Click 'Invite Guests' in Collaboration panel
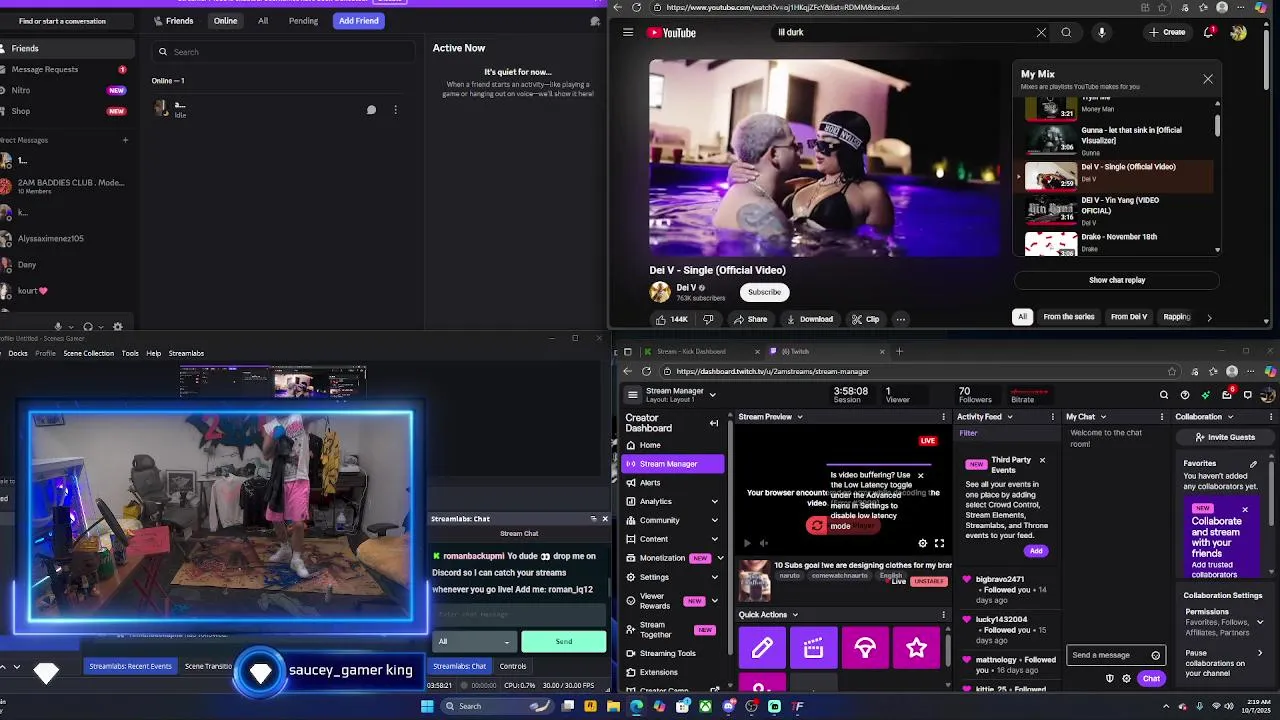Screen dimensions: 1280x720 (1225, 437)
